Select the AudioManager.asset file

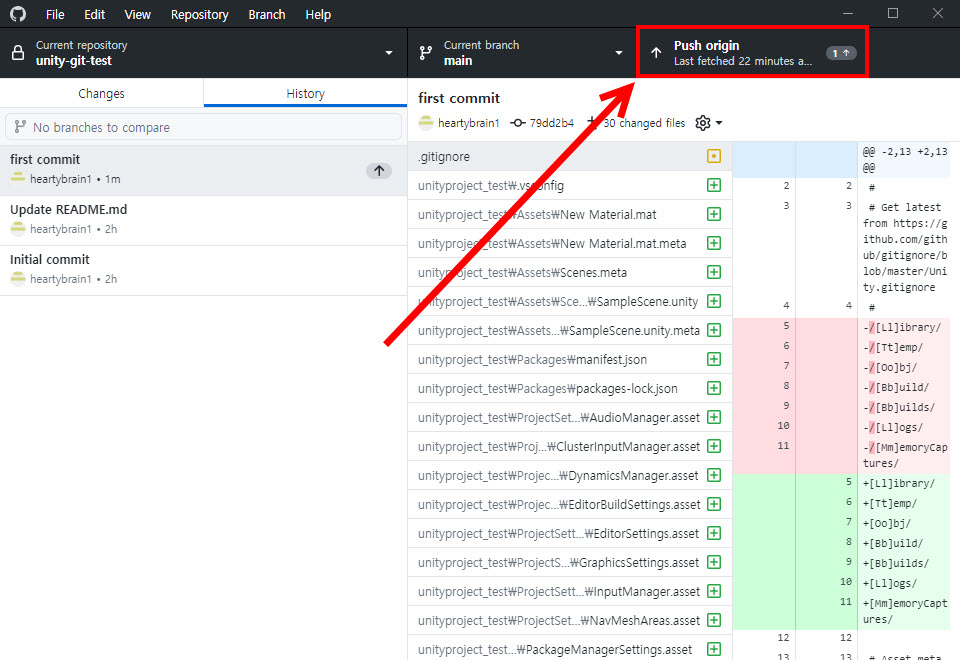[x=569, y=418]
